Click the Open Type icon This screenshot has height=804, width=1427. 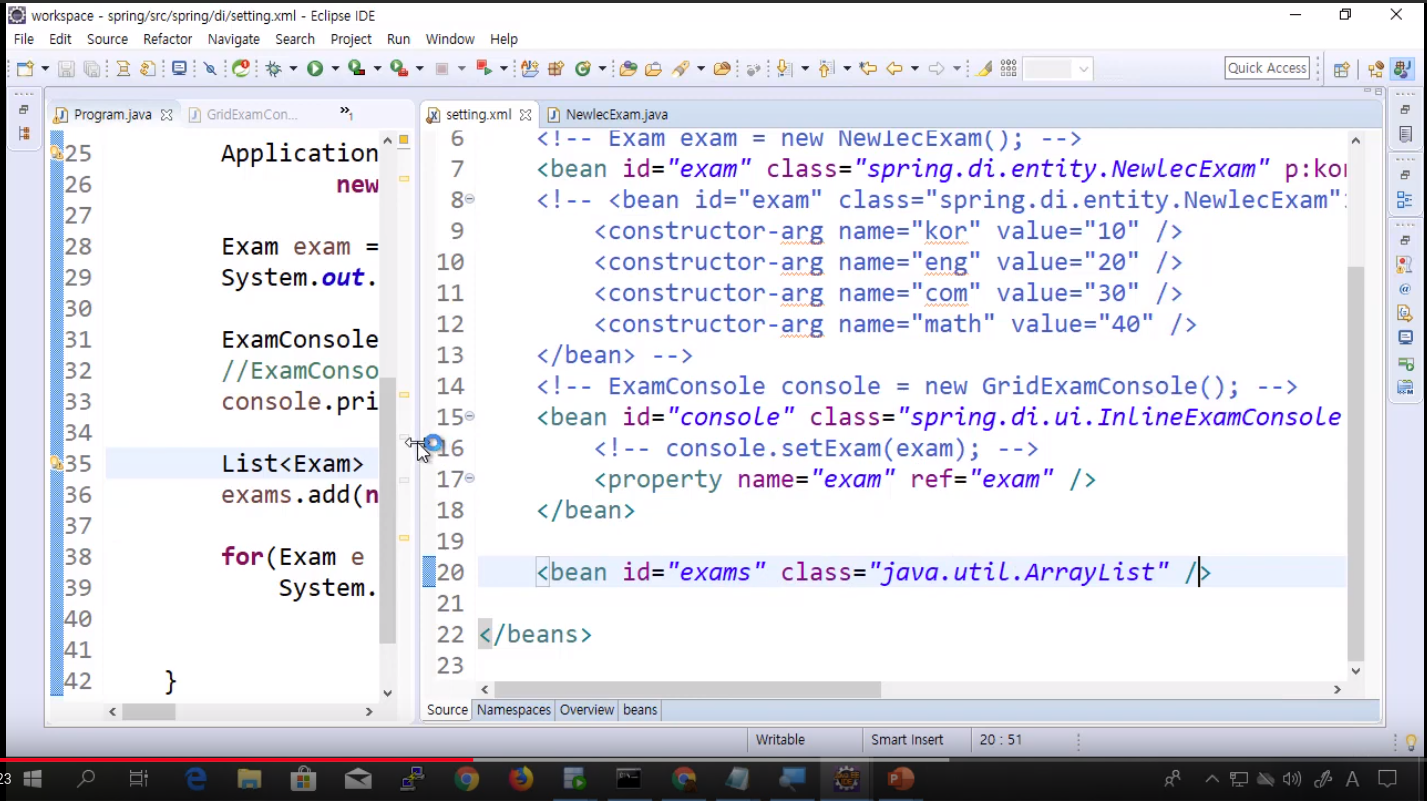pyautogui.click(x=629, y=69)
